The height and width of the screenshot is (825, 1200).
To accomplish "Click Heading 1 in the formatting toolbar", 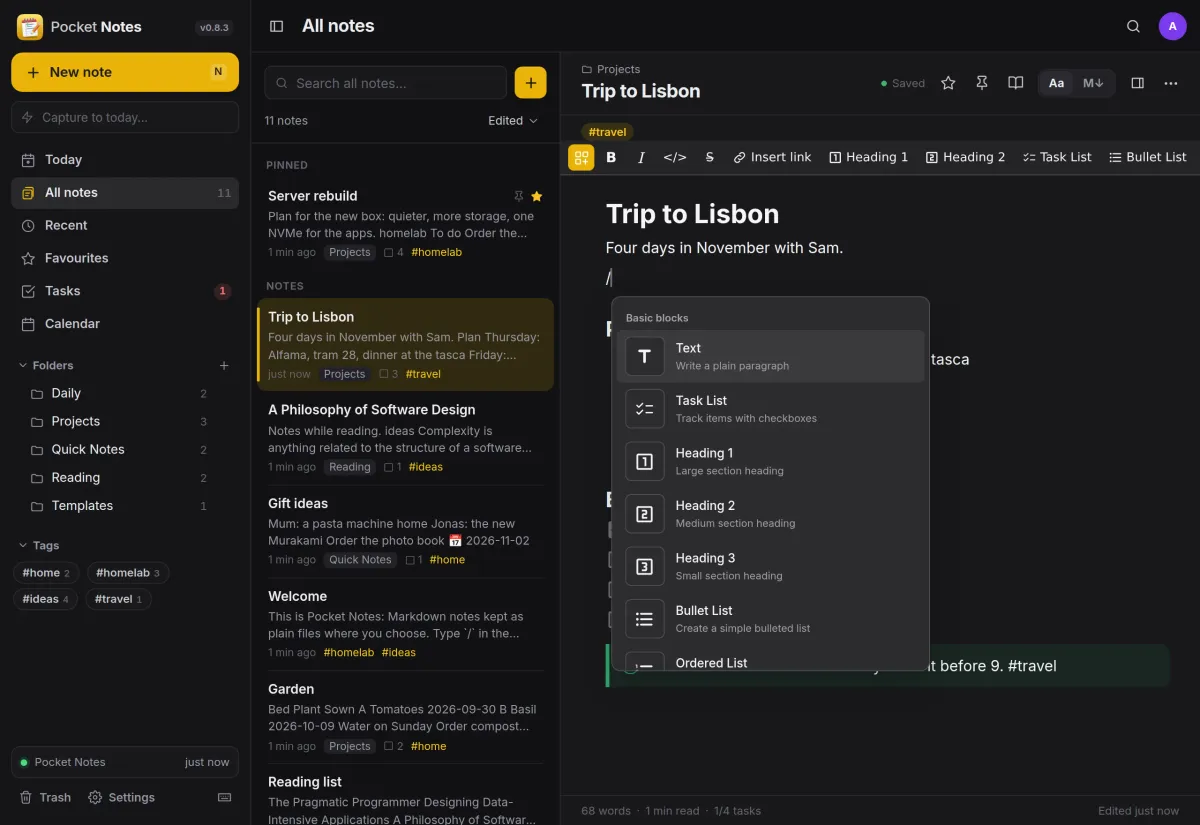I will (869, 157).
